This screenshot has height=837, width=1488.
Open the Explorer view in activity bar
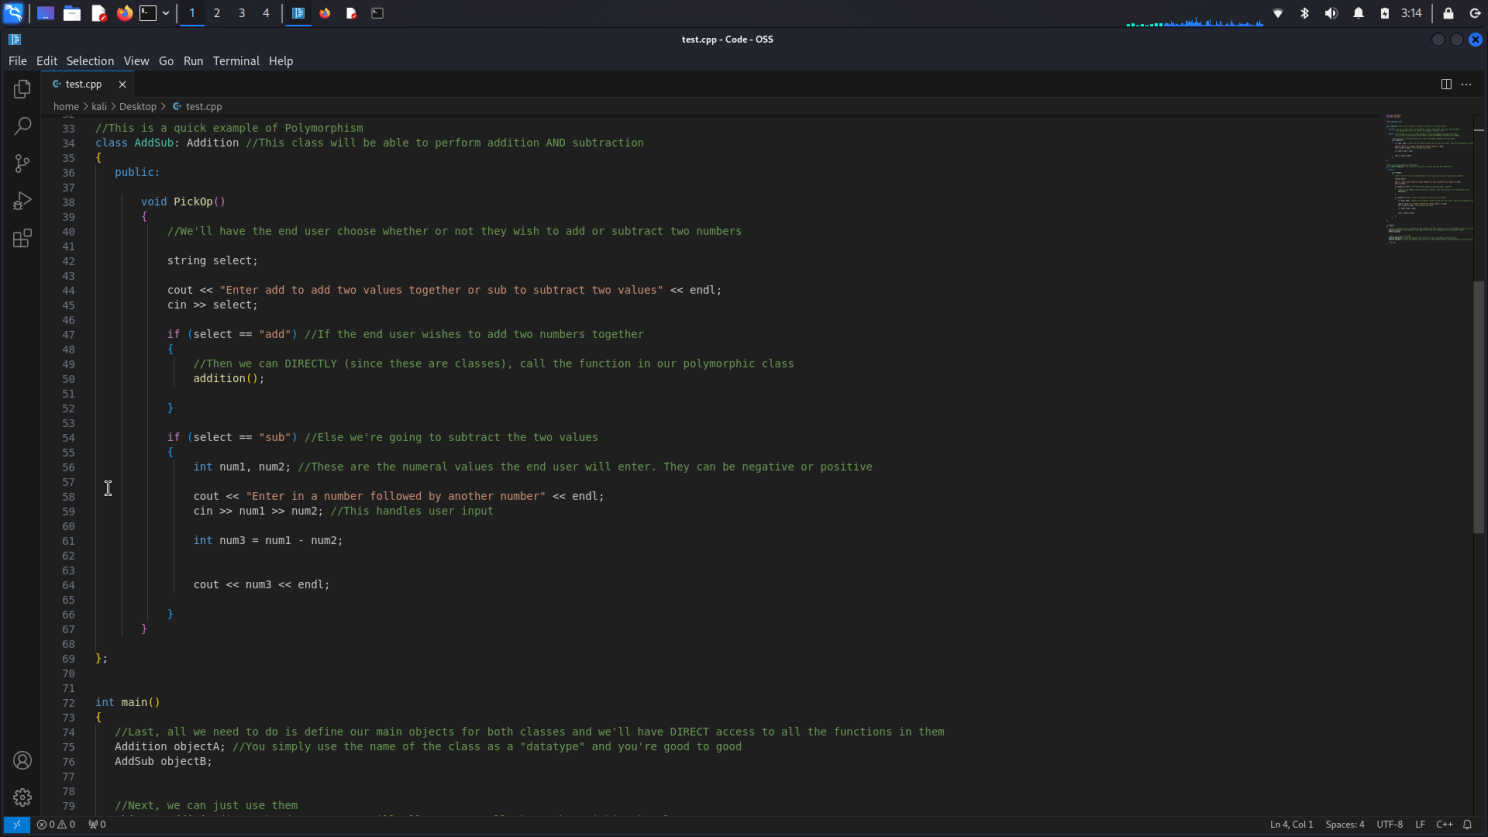pyautogui.click(x=22, y=89)
